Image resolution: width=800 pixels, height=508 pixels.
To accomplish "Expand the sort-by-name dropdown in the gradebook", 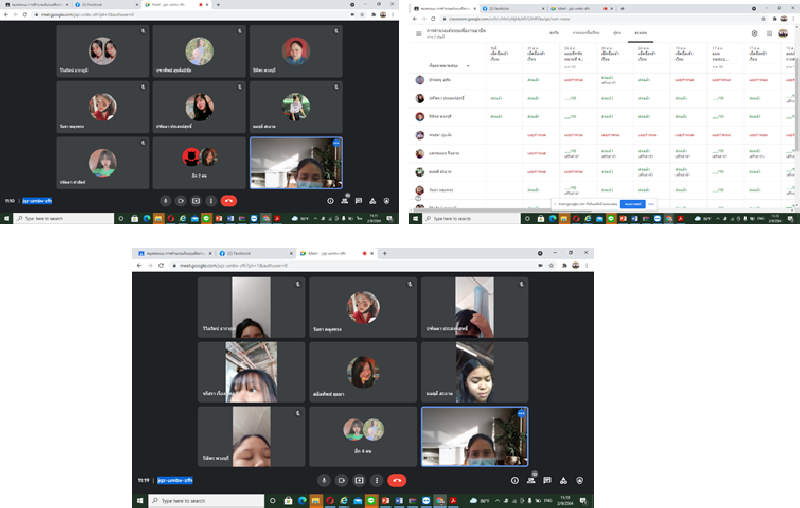I will (467, 65).
